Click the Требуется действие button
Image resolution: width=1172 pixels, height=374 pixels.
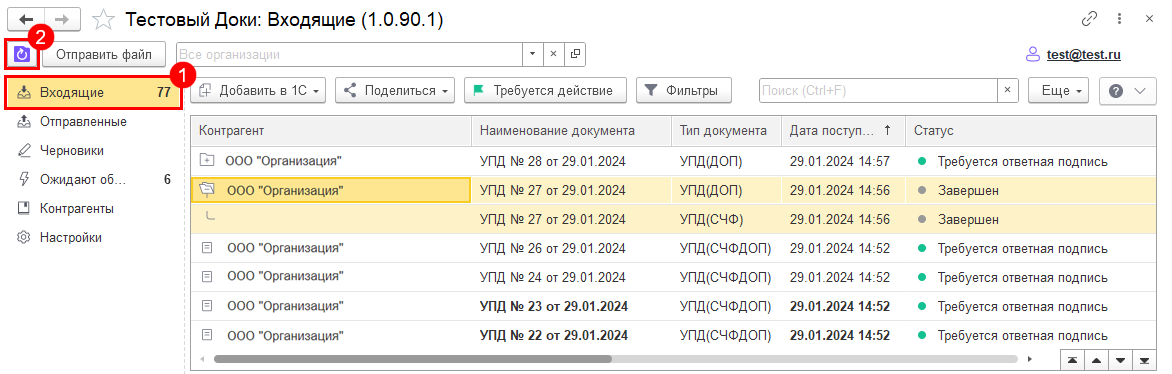pos(545,91)
